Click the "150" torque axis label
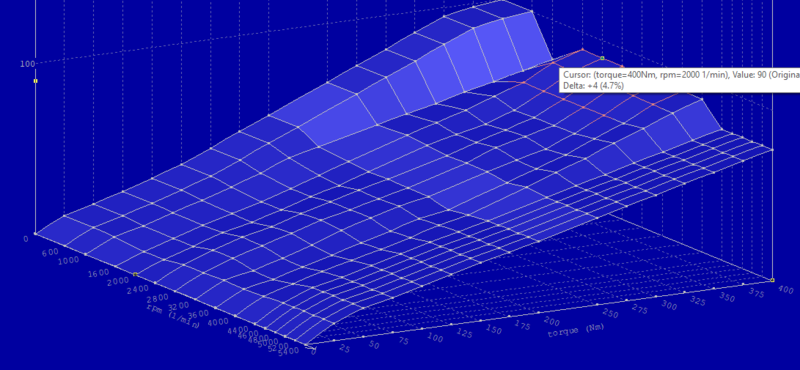The height and width of the screenshot is (370, 800). point(493,330)
